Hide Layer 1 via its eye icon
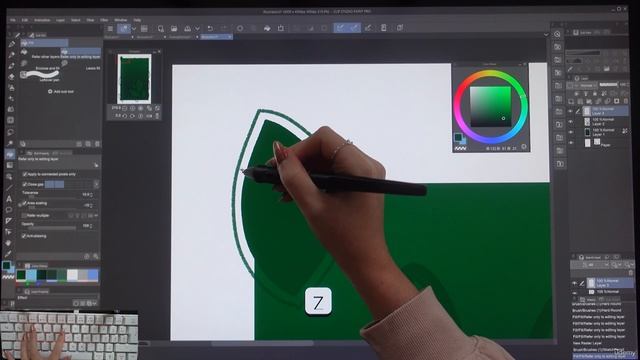This screenshot has height=360, width=640. click(x=571, y=132)
